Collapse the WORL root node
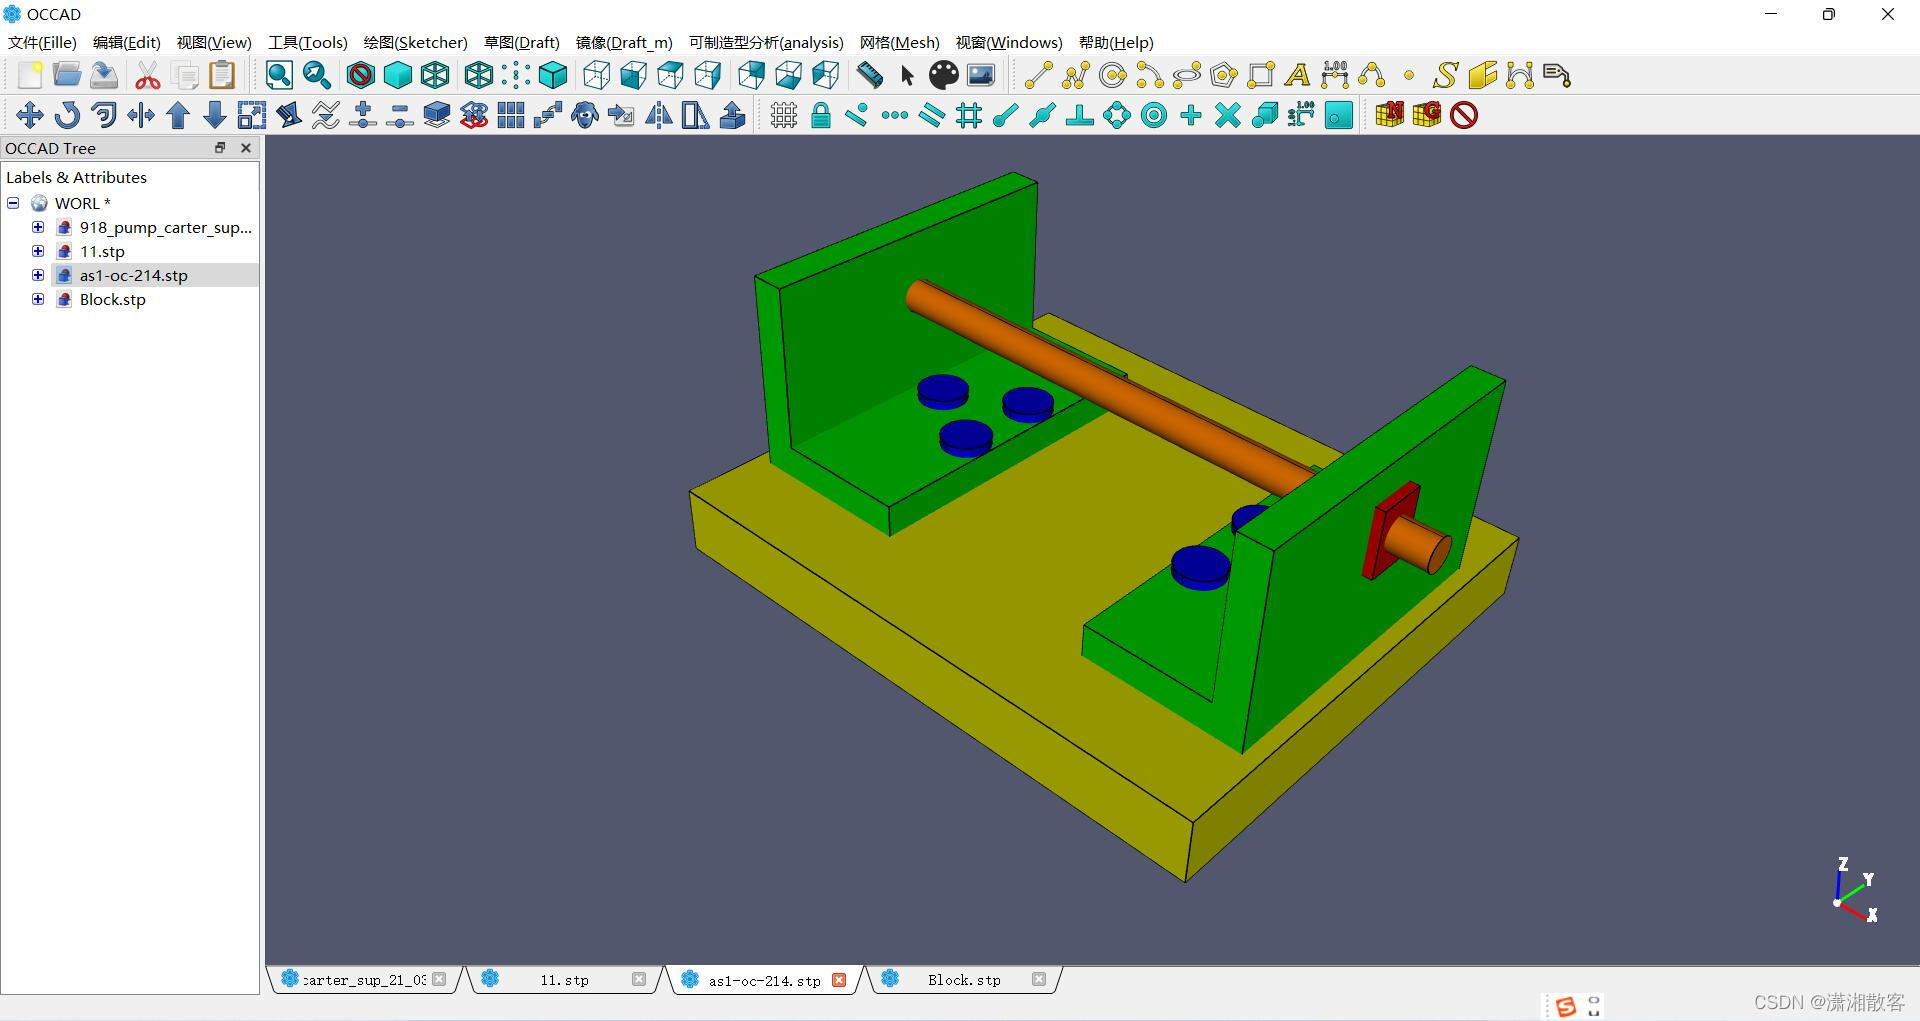Screen dimensions: 1920x1021 [x=13, y=203]
